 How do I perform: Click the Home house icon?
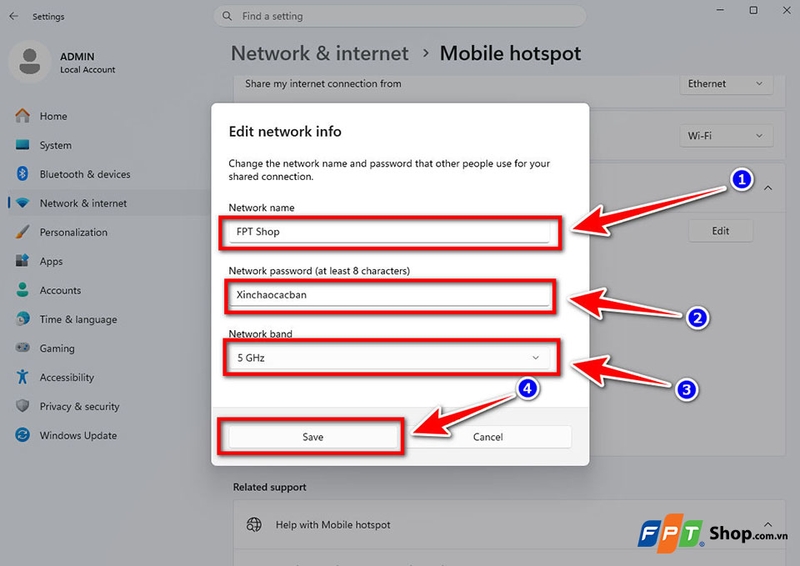[22, 116]
